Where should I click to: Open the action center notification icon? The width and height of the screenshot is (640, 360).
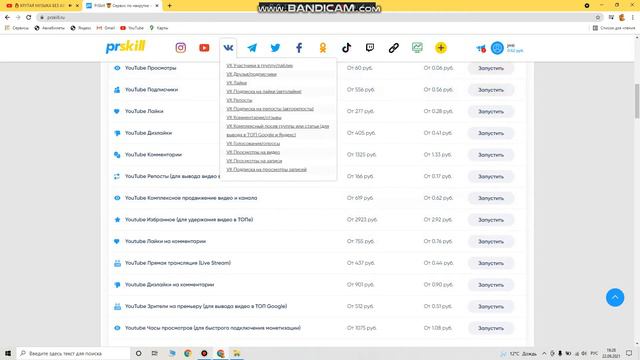(629, 353)
